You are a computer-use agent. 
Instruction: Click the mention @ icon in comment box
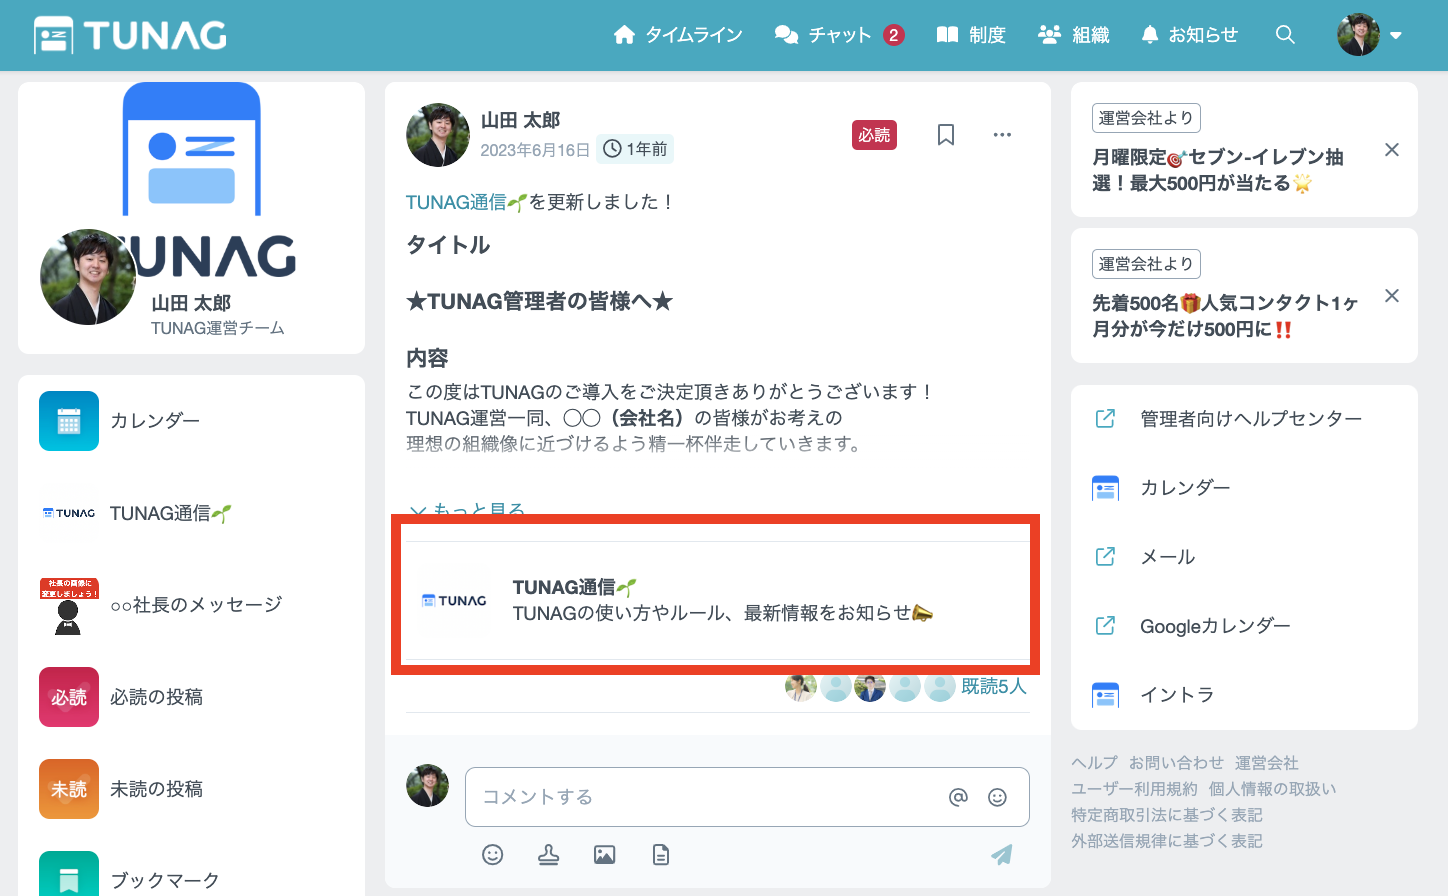(x=958, y=797)
